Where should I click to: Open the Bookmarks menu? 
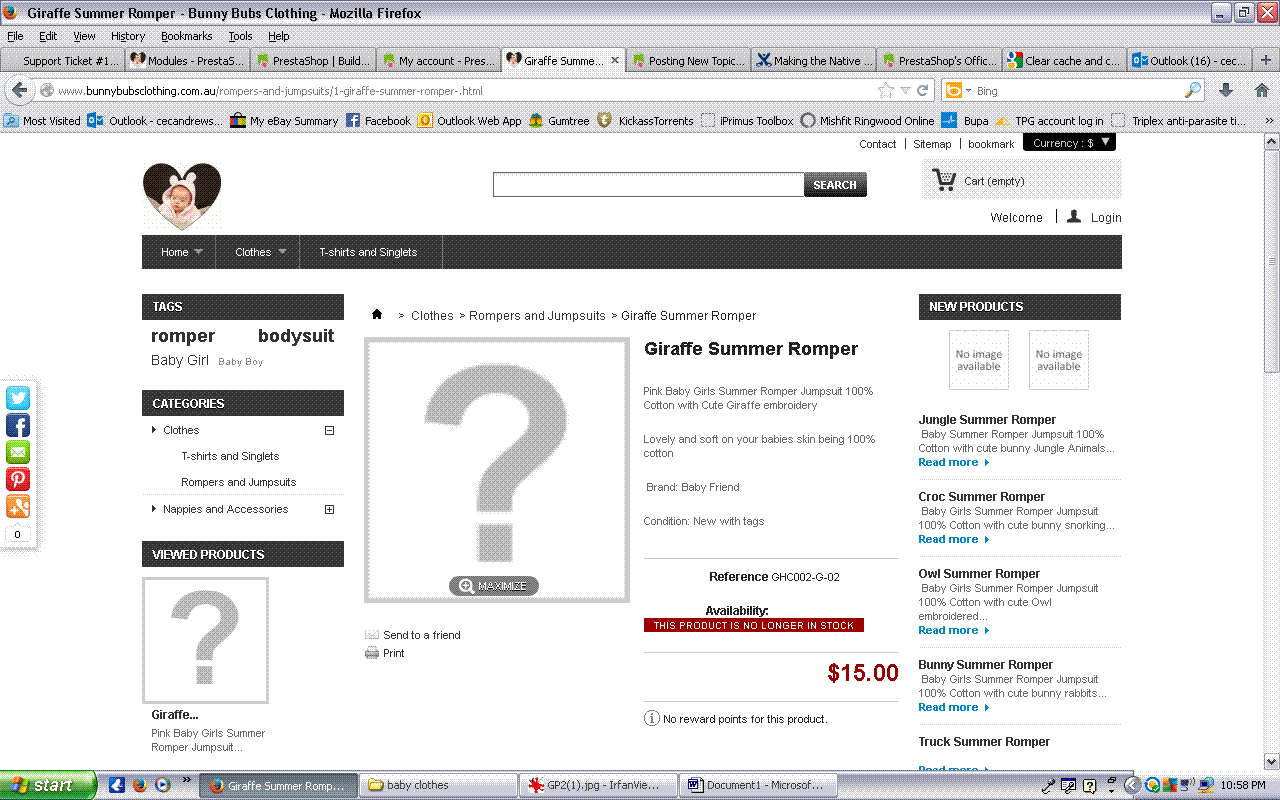(x=187, y=36)
